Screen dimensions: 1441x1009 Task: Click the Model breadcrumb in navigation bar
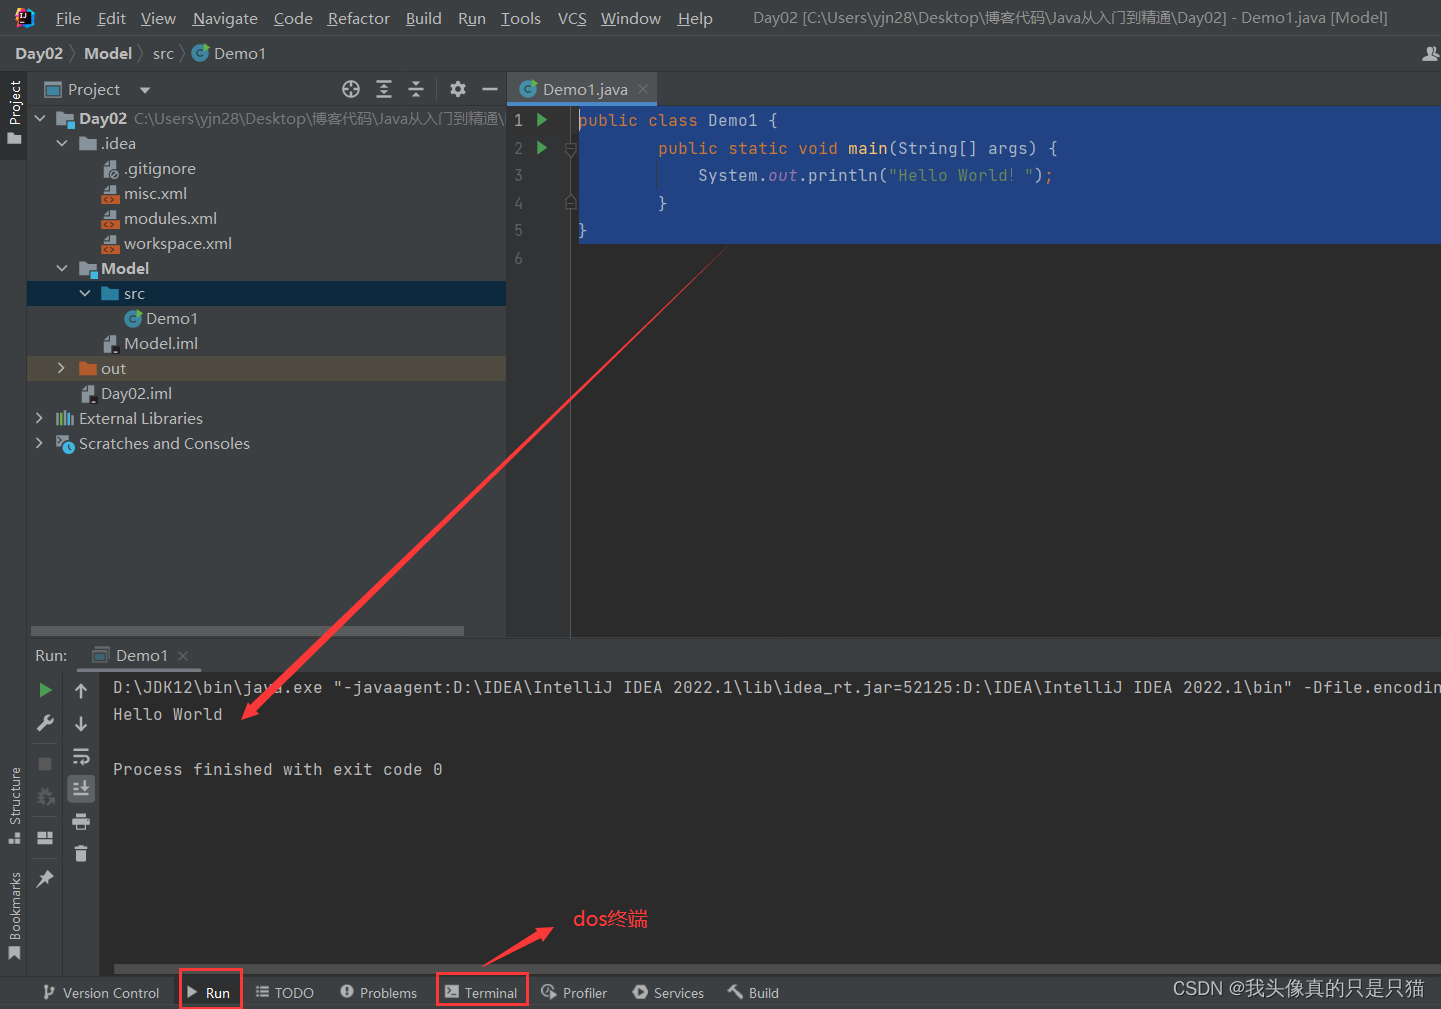108,54
